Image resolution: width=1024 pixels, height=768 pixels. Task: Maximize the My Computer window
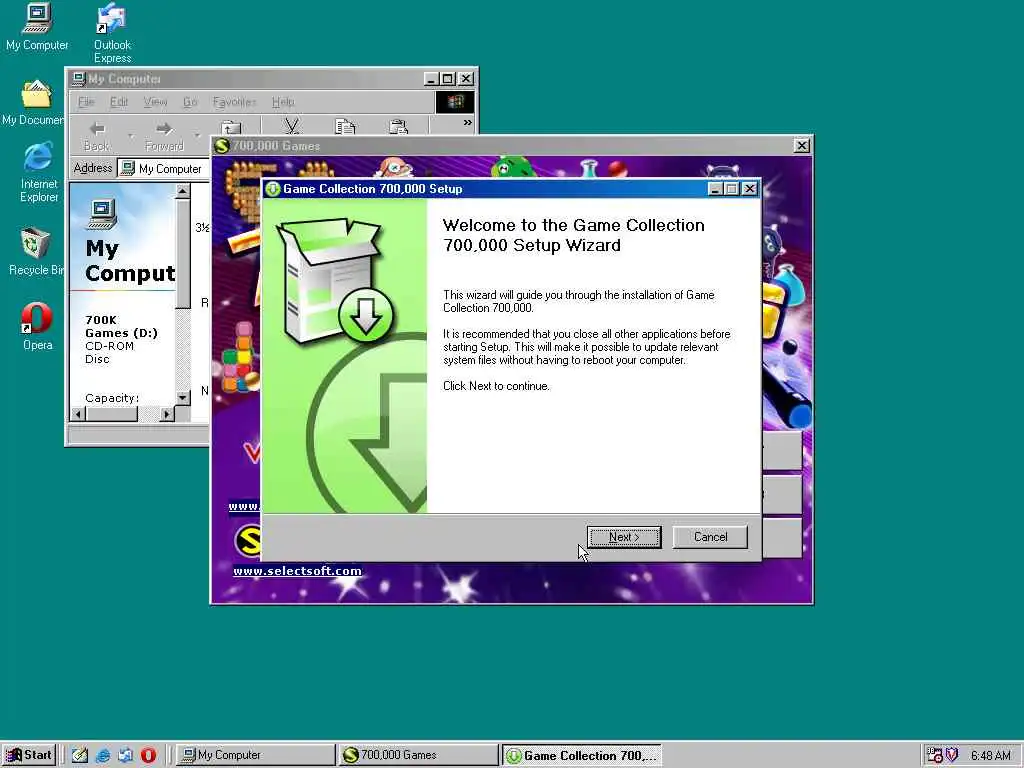tap(447, 79)
